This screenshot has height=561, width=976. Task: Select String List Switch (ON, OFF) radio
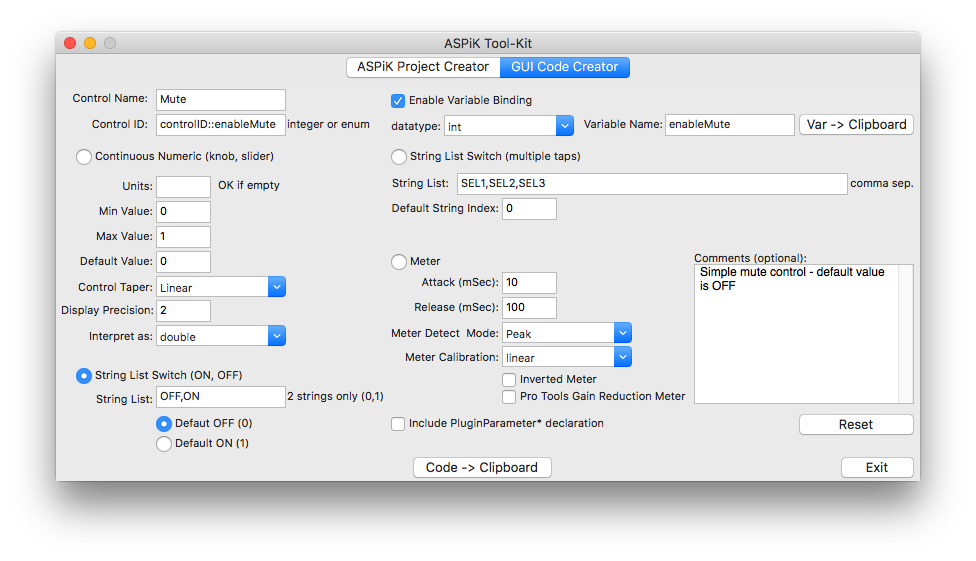pyautogui.click(x=83, y=376)
